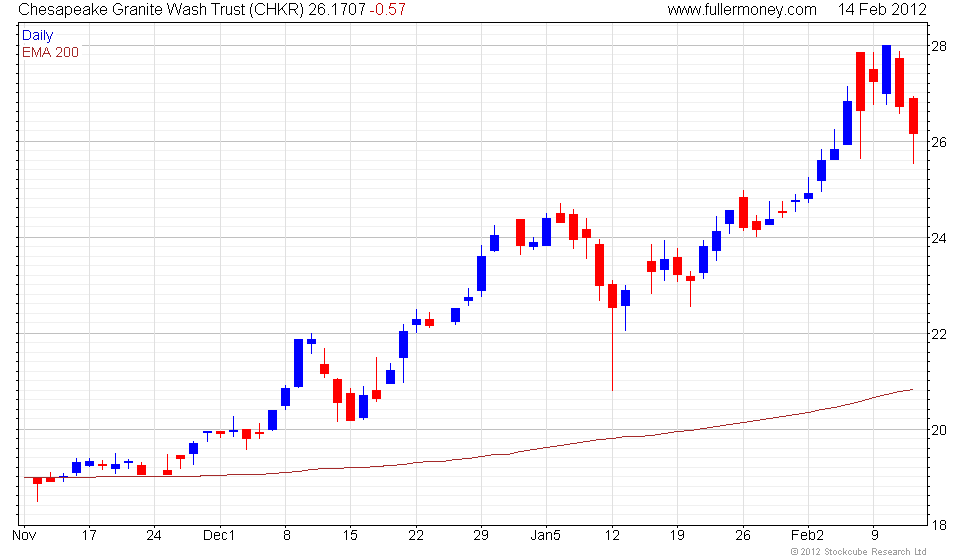Click the last price '26.1707'
The width and height of the screenshot is (980, 560).
[336, 9]
